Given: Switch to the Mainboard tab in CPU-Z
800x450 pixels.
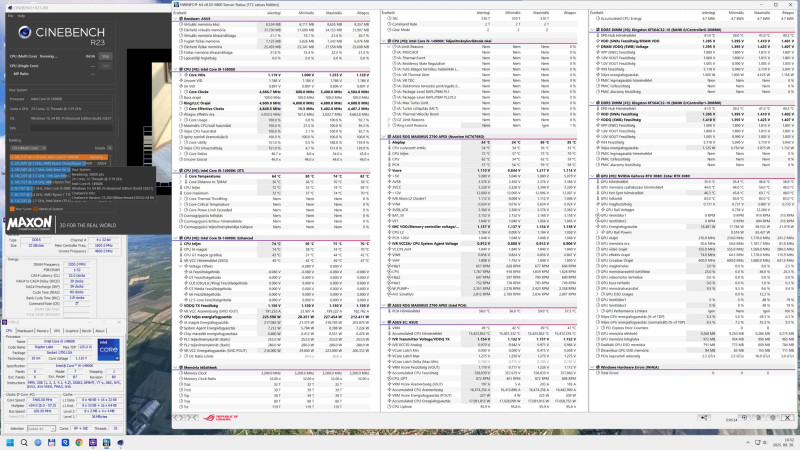Looking at the screenshot, I should coord(24,331).
